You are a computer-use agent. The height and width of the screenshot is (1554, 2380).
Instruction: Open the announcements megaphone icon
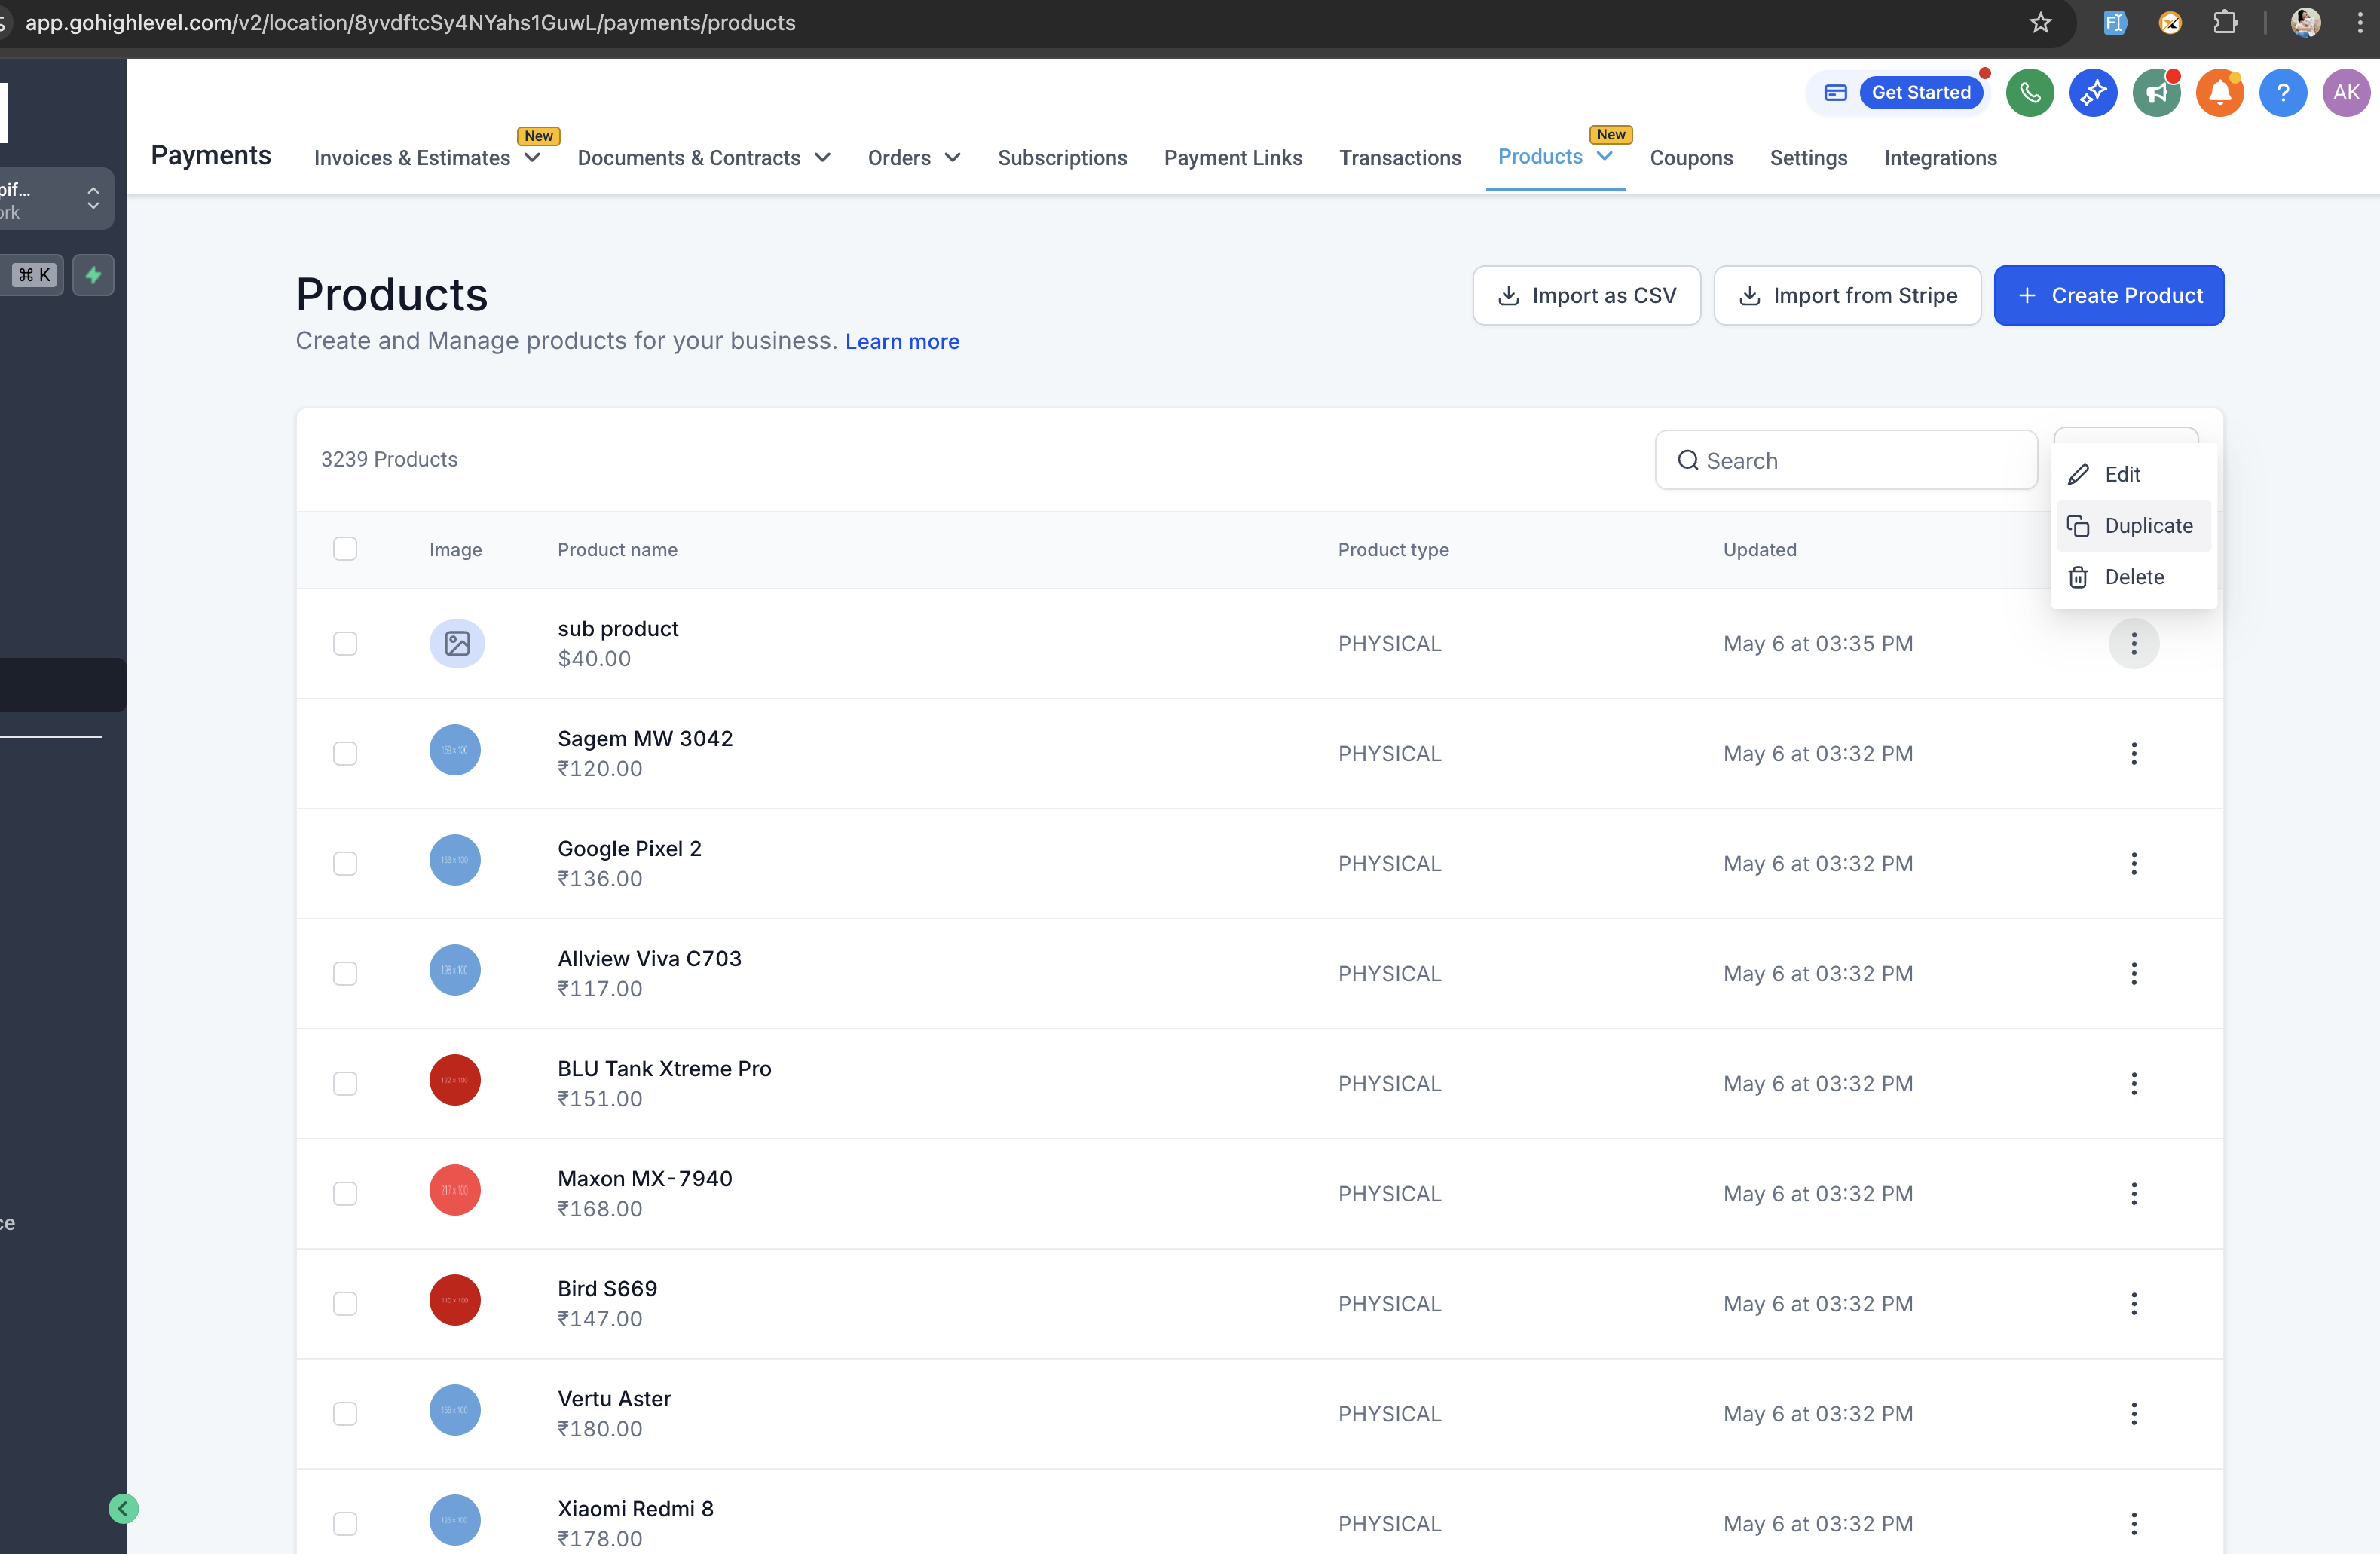2156,93
